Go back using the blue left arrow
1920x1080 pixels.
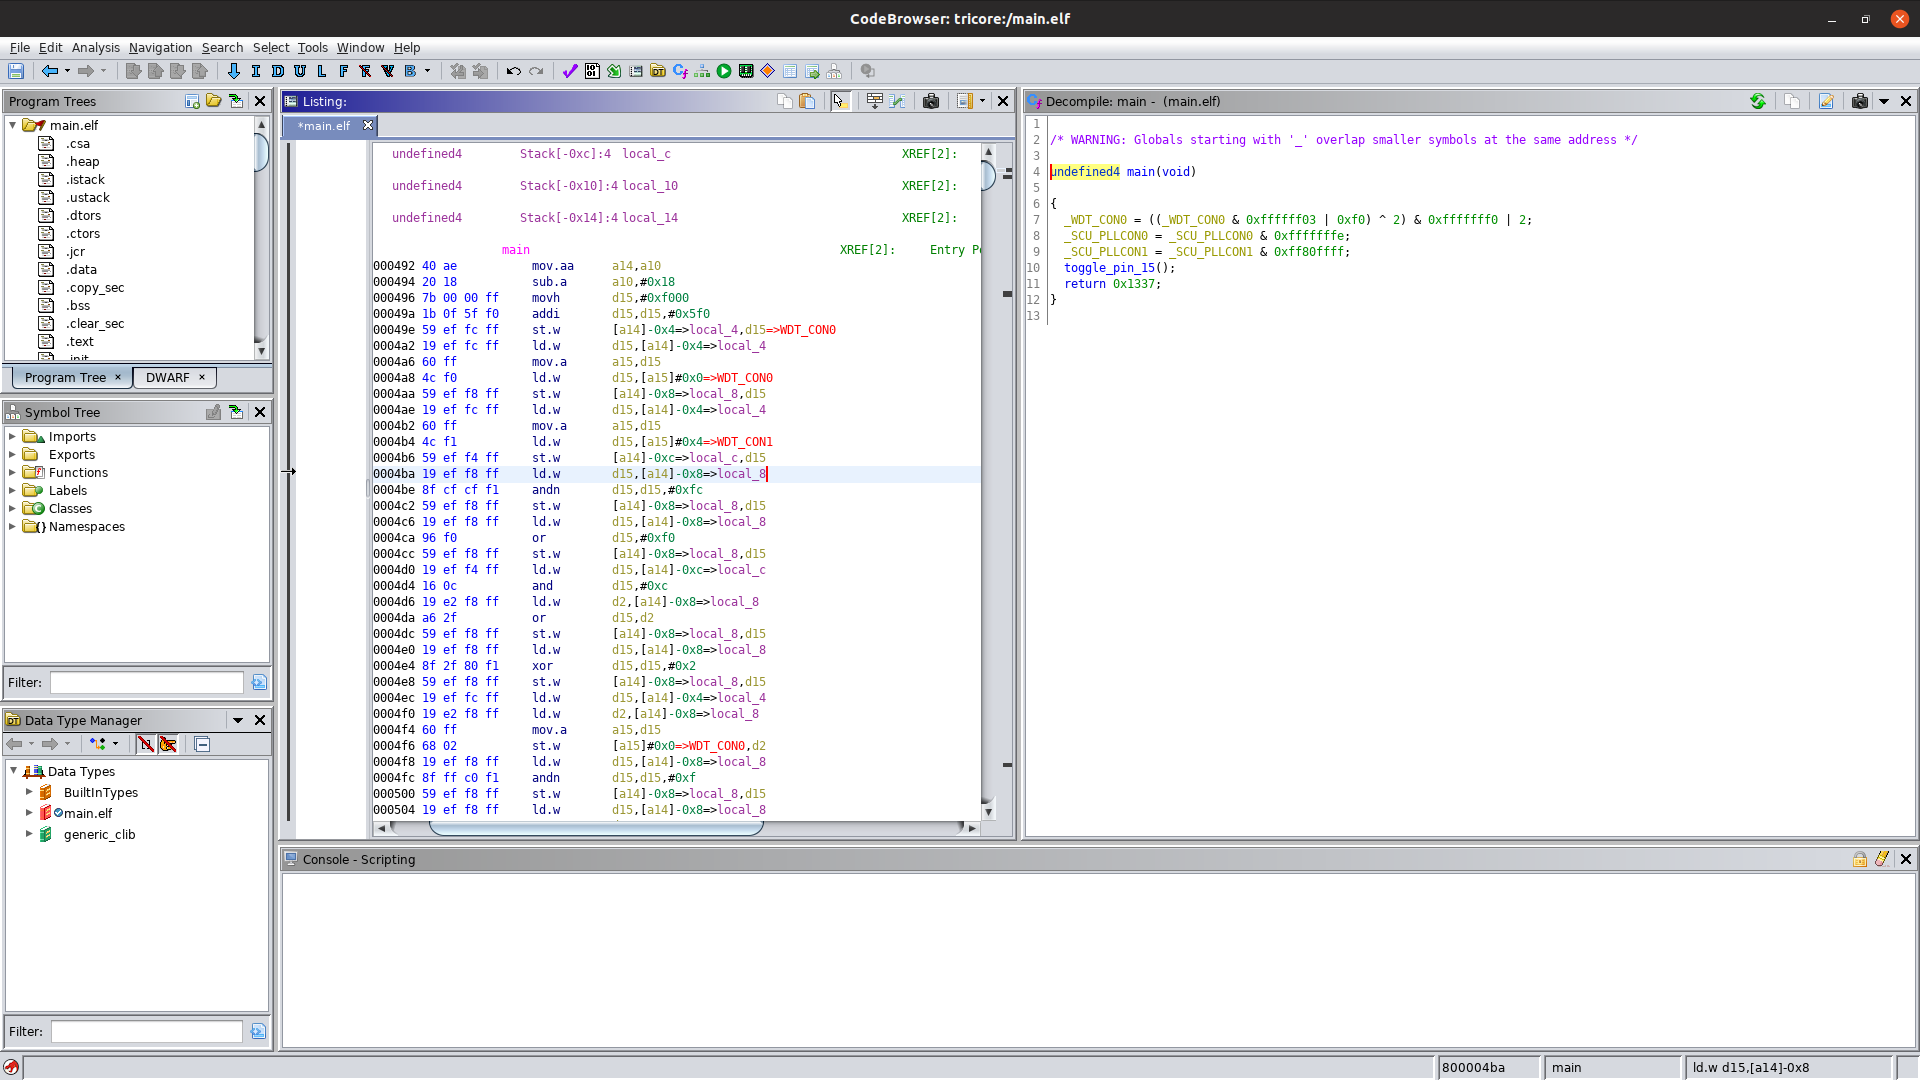[50, 71]
